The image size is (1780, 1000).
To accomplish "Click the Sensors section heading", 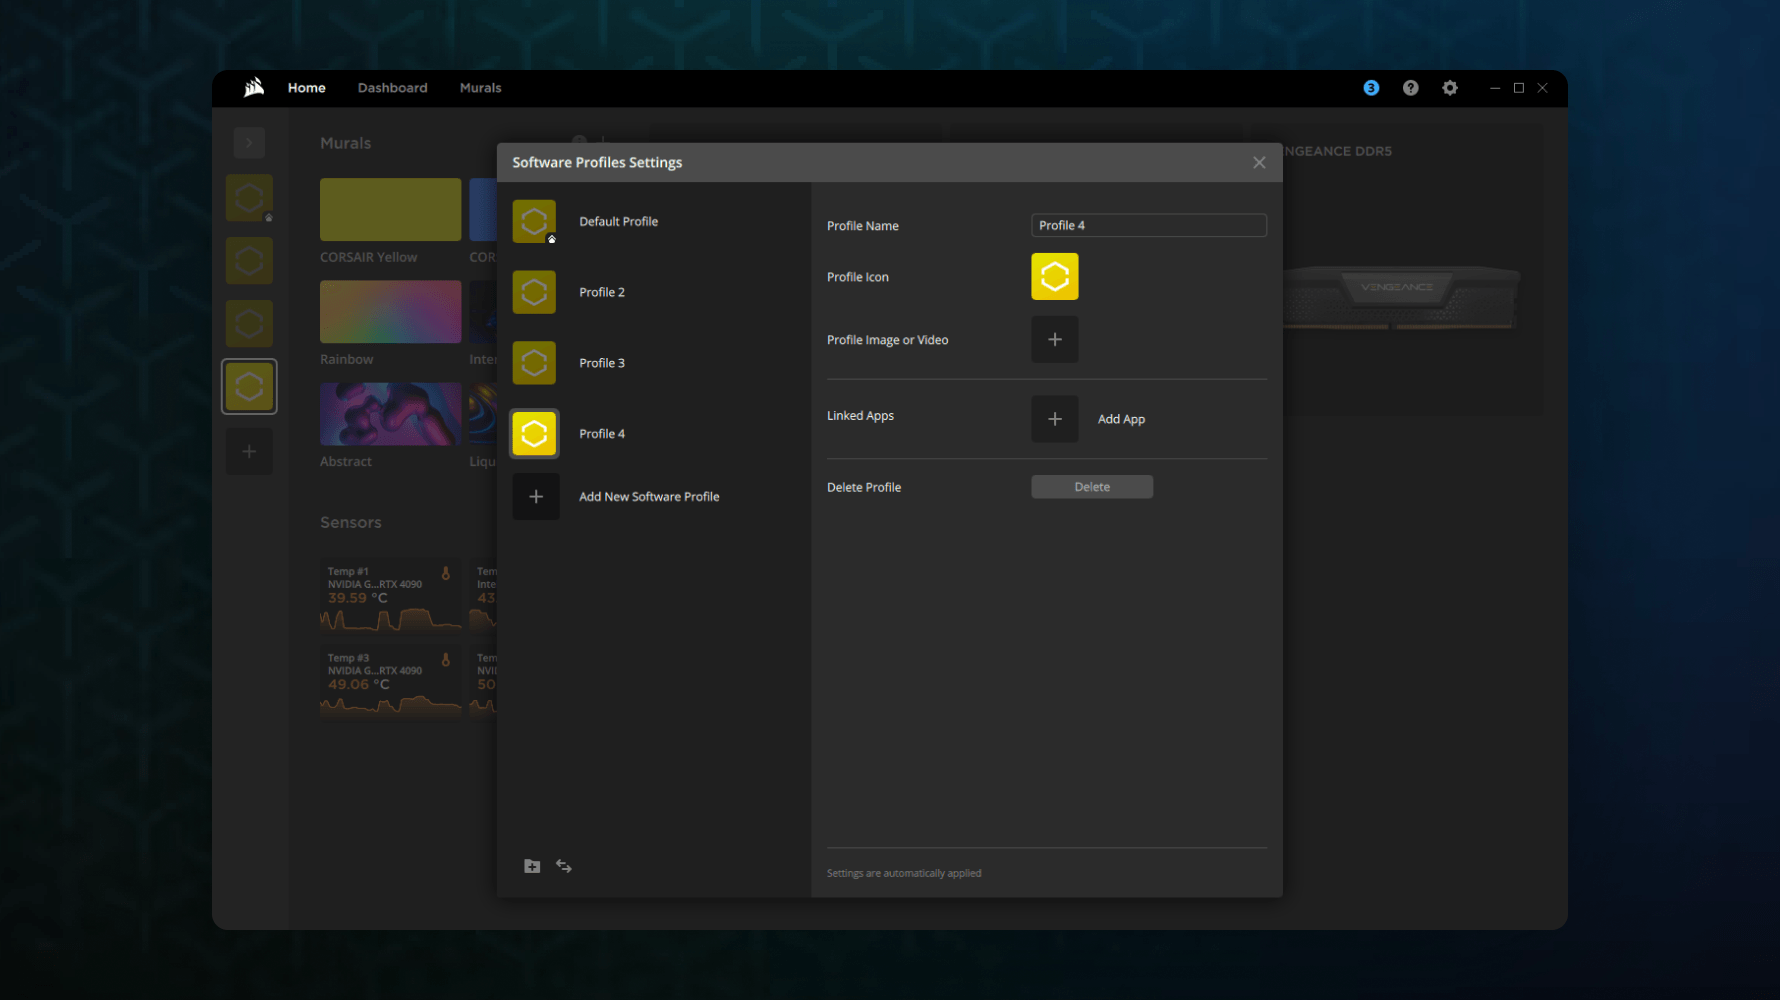I will pos(350,522).
